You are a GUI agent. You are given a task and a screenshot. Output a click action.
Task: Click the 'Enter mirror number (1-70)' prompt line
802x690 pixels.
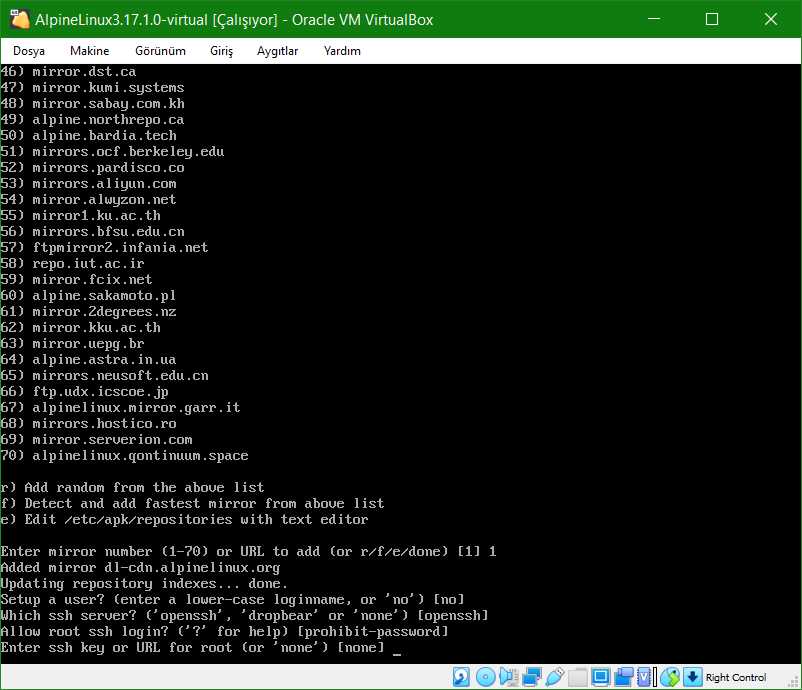(249, 551)
